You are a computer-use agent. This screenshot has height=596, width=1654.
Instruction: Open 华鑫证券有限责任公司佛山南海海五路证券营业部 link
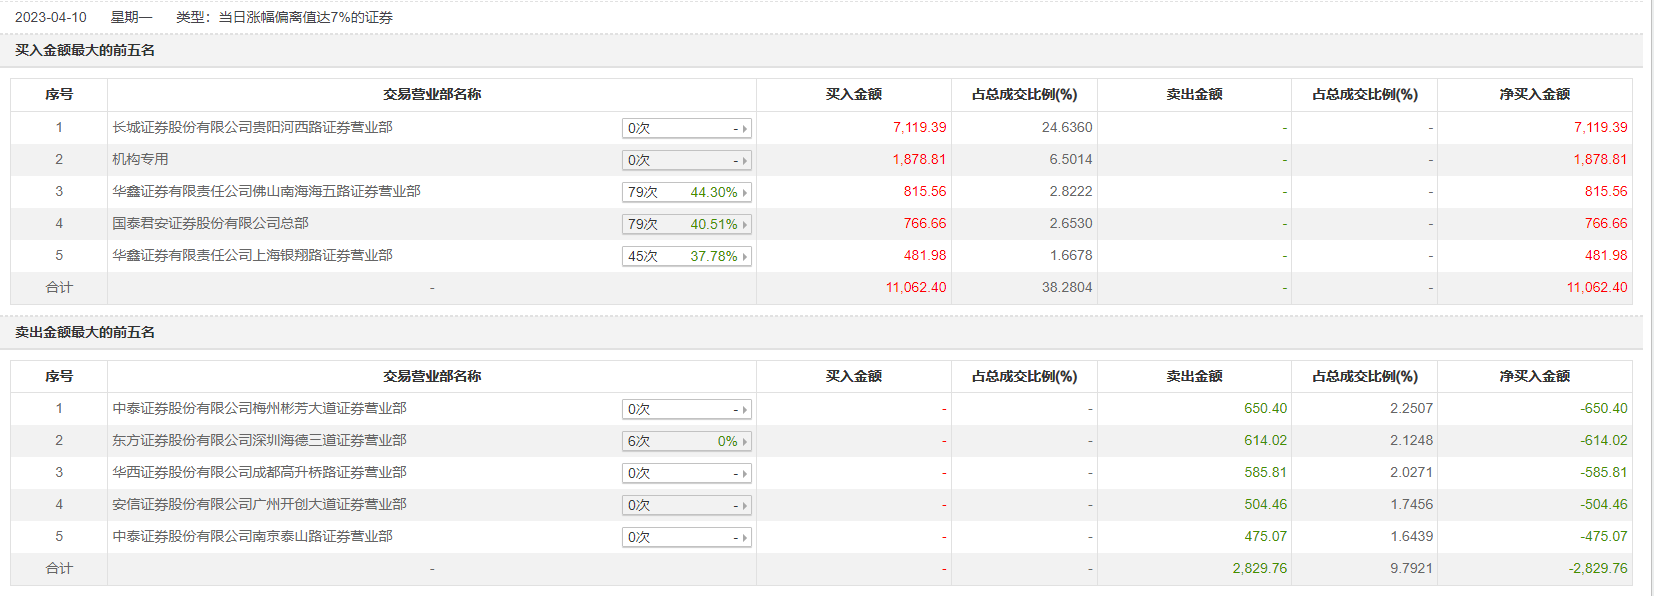tap(266, 191)
